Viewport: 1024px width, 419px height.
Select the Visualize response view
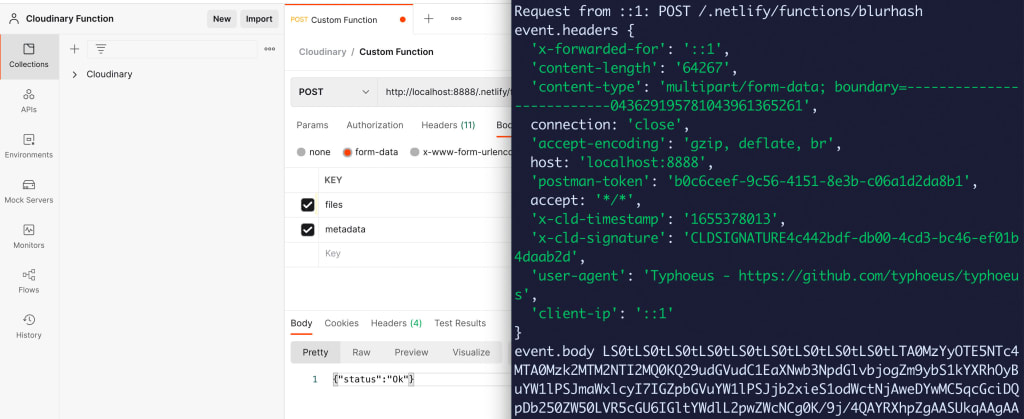(471, 352)
